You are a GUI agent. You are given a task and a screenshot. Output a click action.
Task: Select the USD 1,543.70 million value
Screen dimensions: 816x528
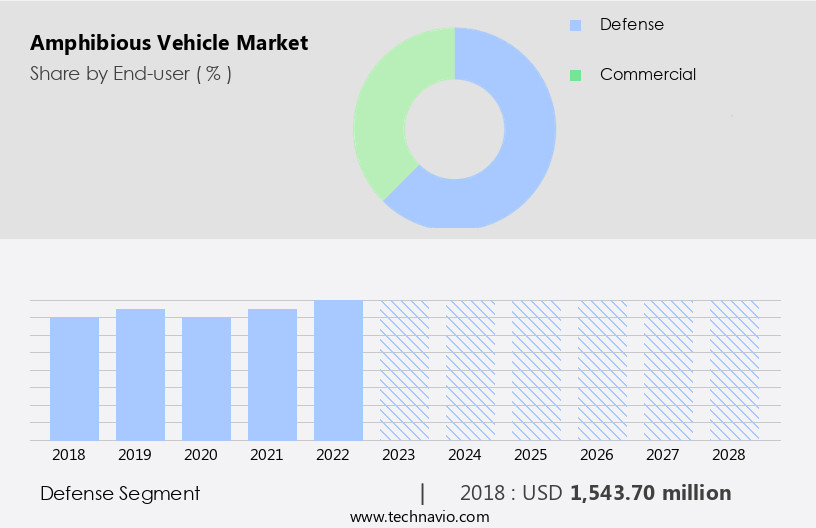click(650, 494)
